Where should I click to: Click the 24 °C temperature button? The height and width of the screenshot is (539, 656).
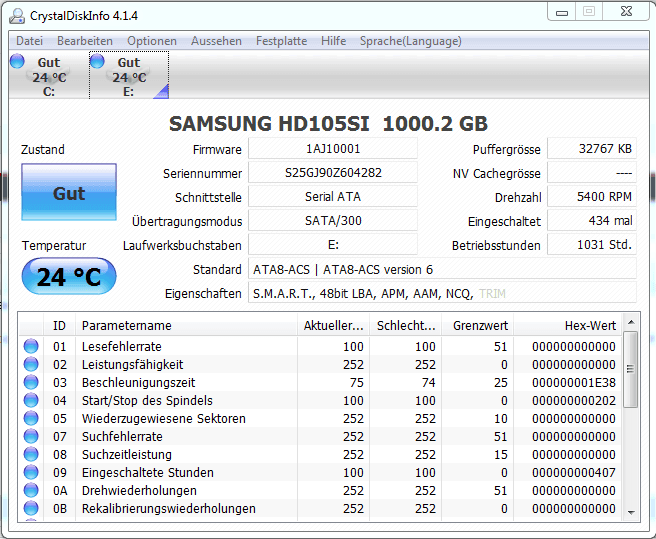pos(68,277)
